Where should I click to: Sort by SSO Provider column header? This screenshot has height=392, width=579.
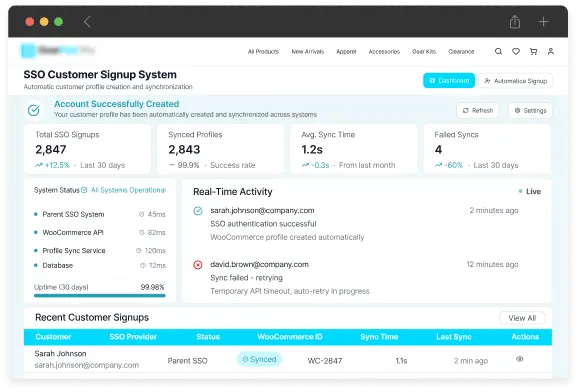point(133,337)
